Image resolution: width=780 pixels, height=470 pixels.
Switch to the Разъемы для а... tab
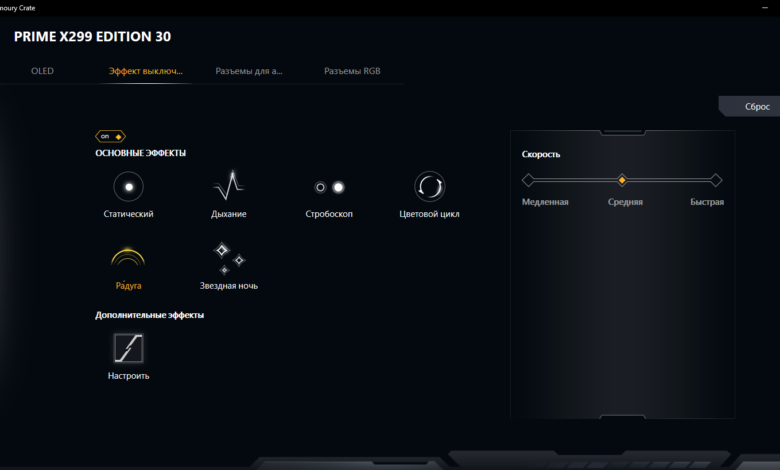249,71
